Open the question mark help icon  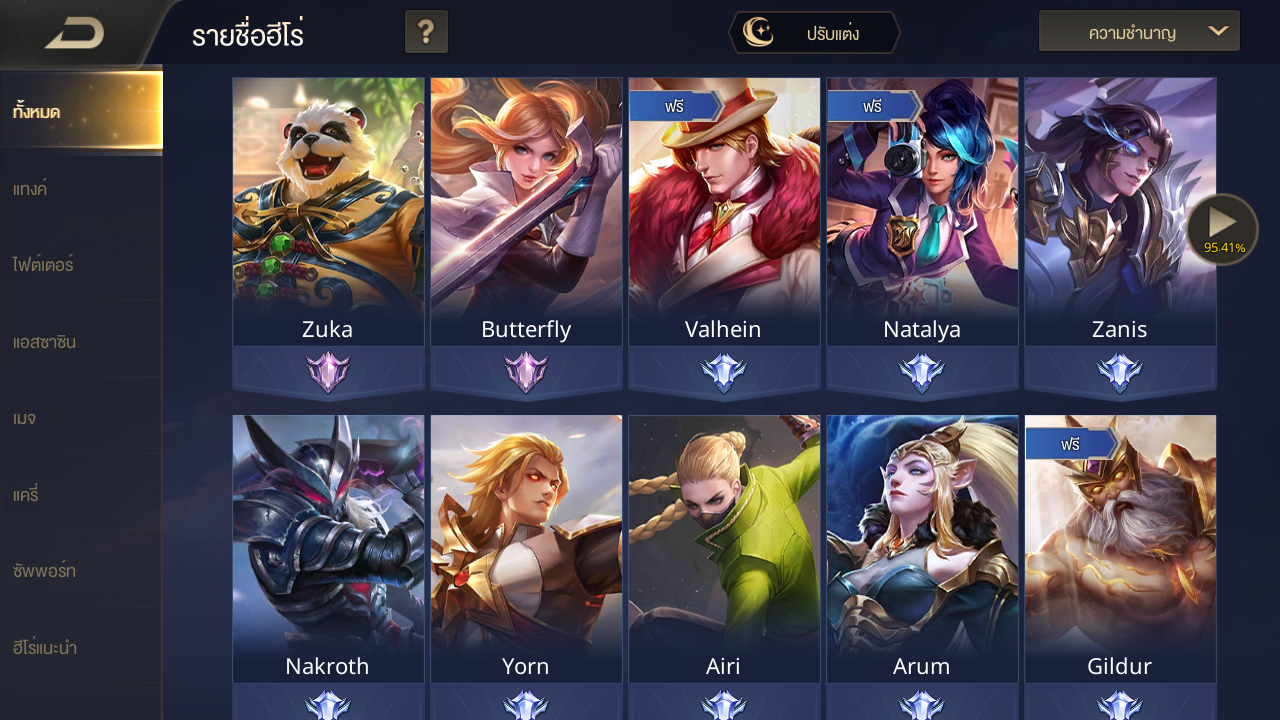426,32
